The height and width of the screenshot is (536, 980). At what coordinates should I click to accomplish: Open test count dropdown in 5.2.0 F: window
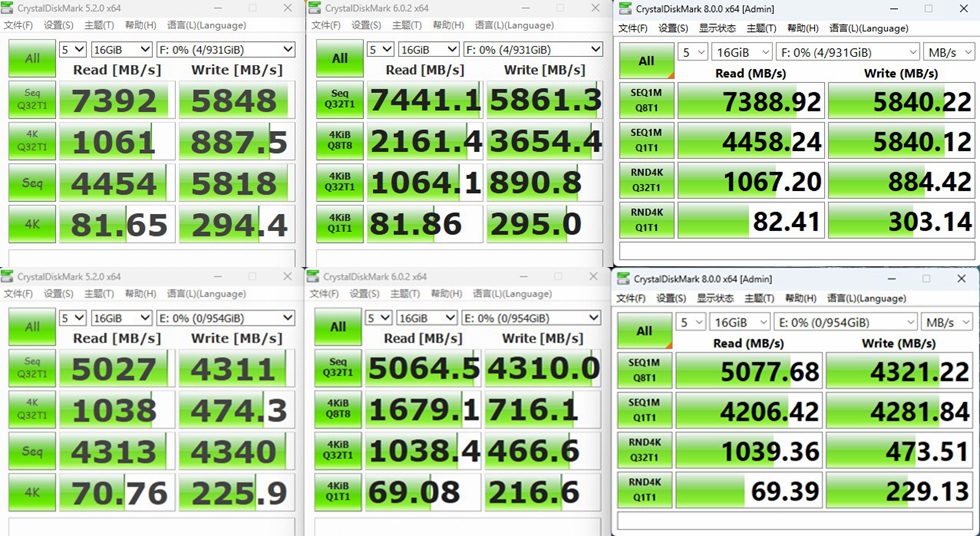click(x=72, y=49)
